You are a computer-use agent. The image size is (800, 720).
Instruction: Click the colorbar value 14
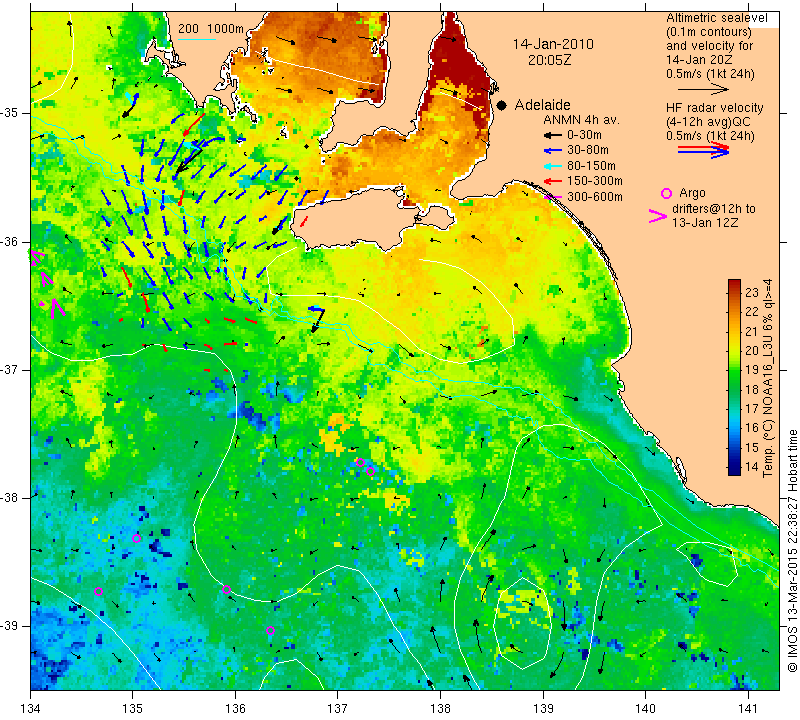(x=752, y=466)
